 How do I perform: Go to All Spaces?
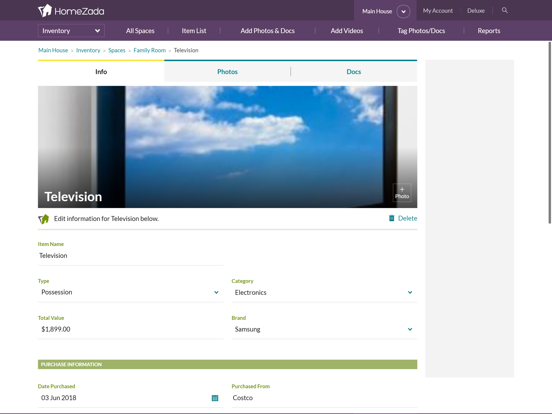click(x=140, y=31)
